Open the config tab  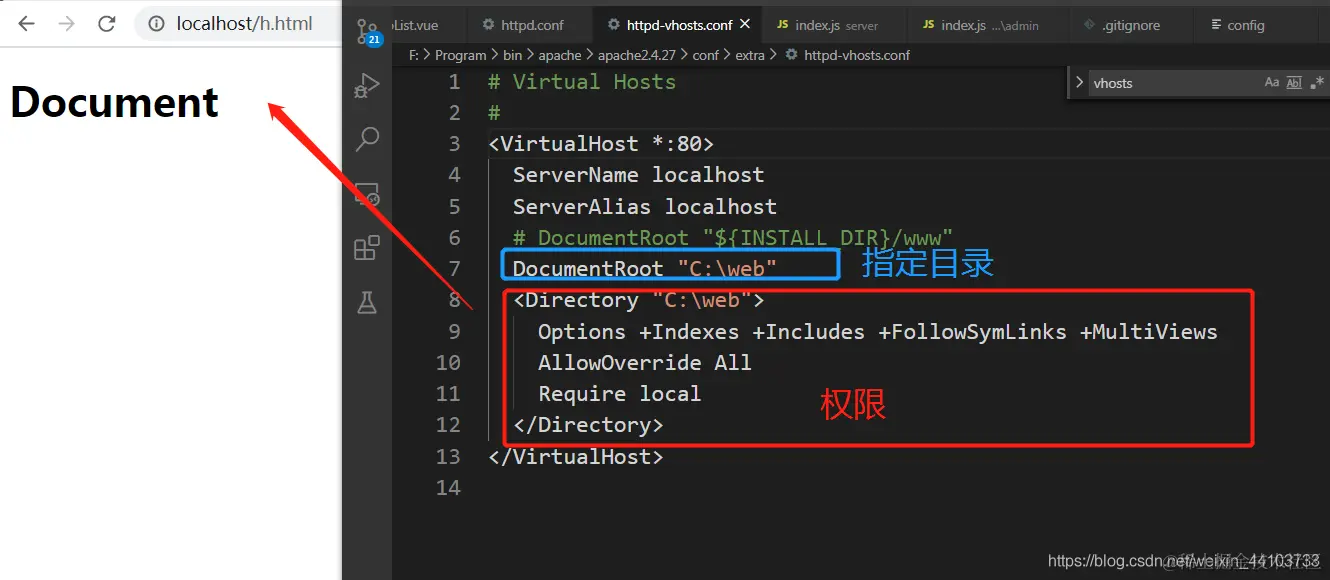coord(1238,25)
